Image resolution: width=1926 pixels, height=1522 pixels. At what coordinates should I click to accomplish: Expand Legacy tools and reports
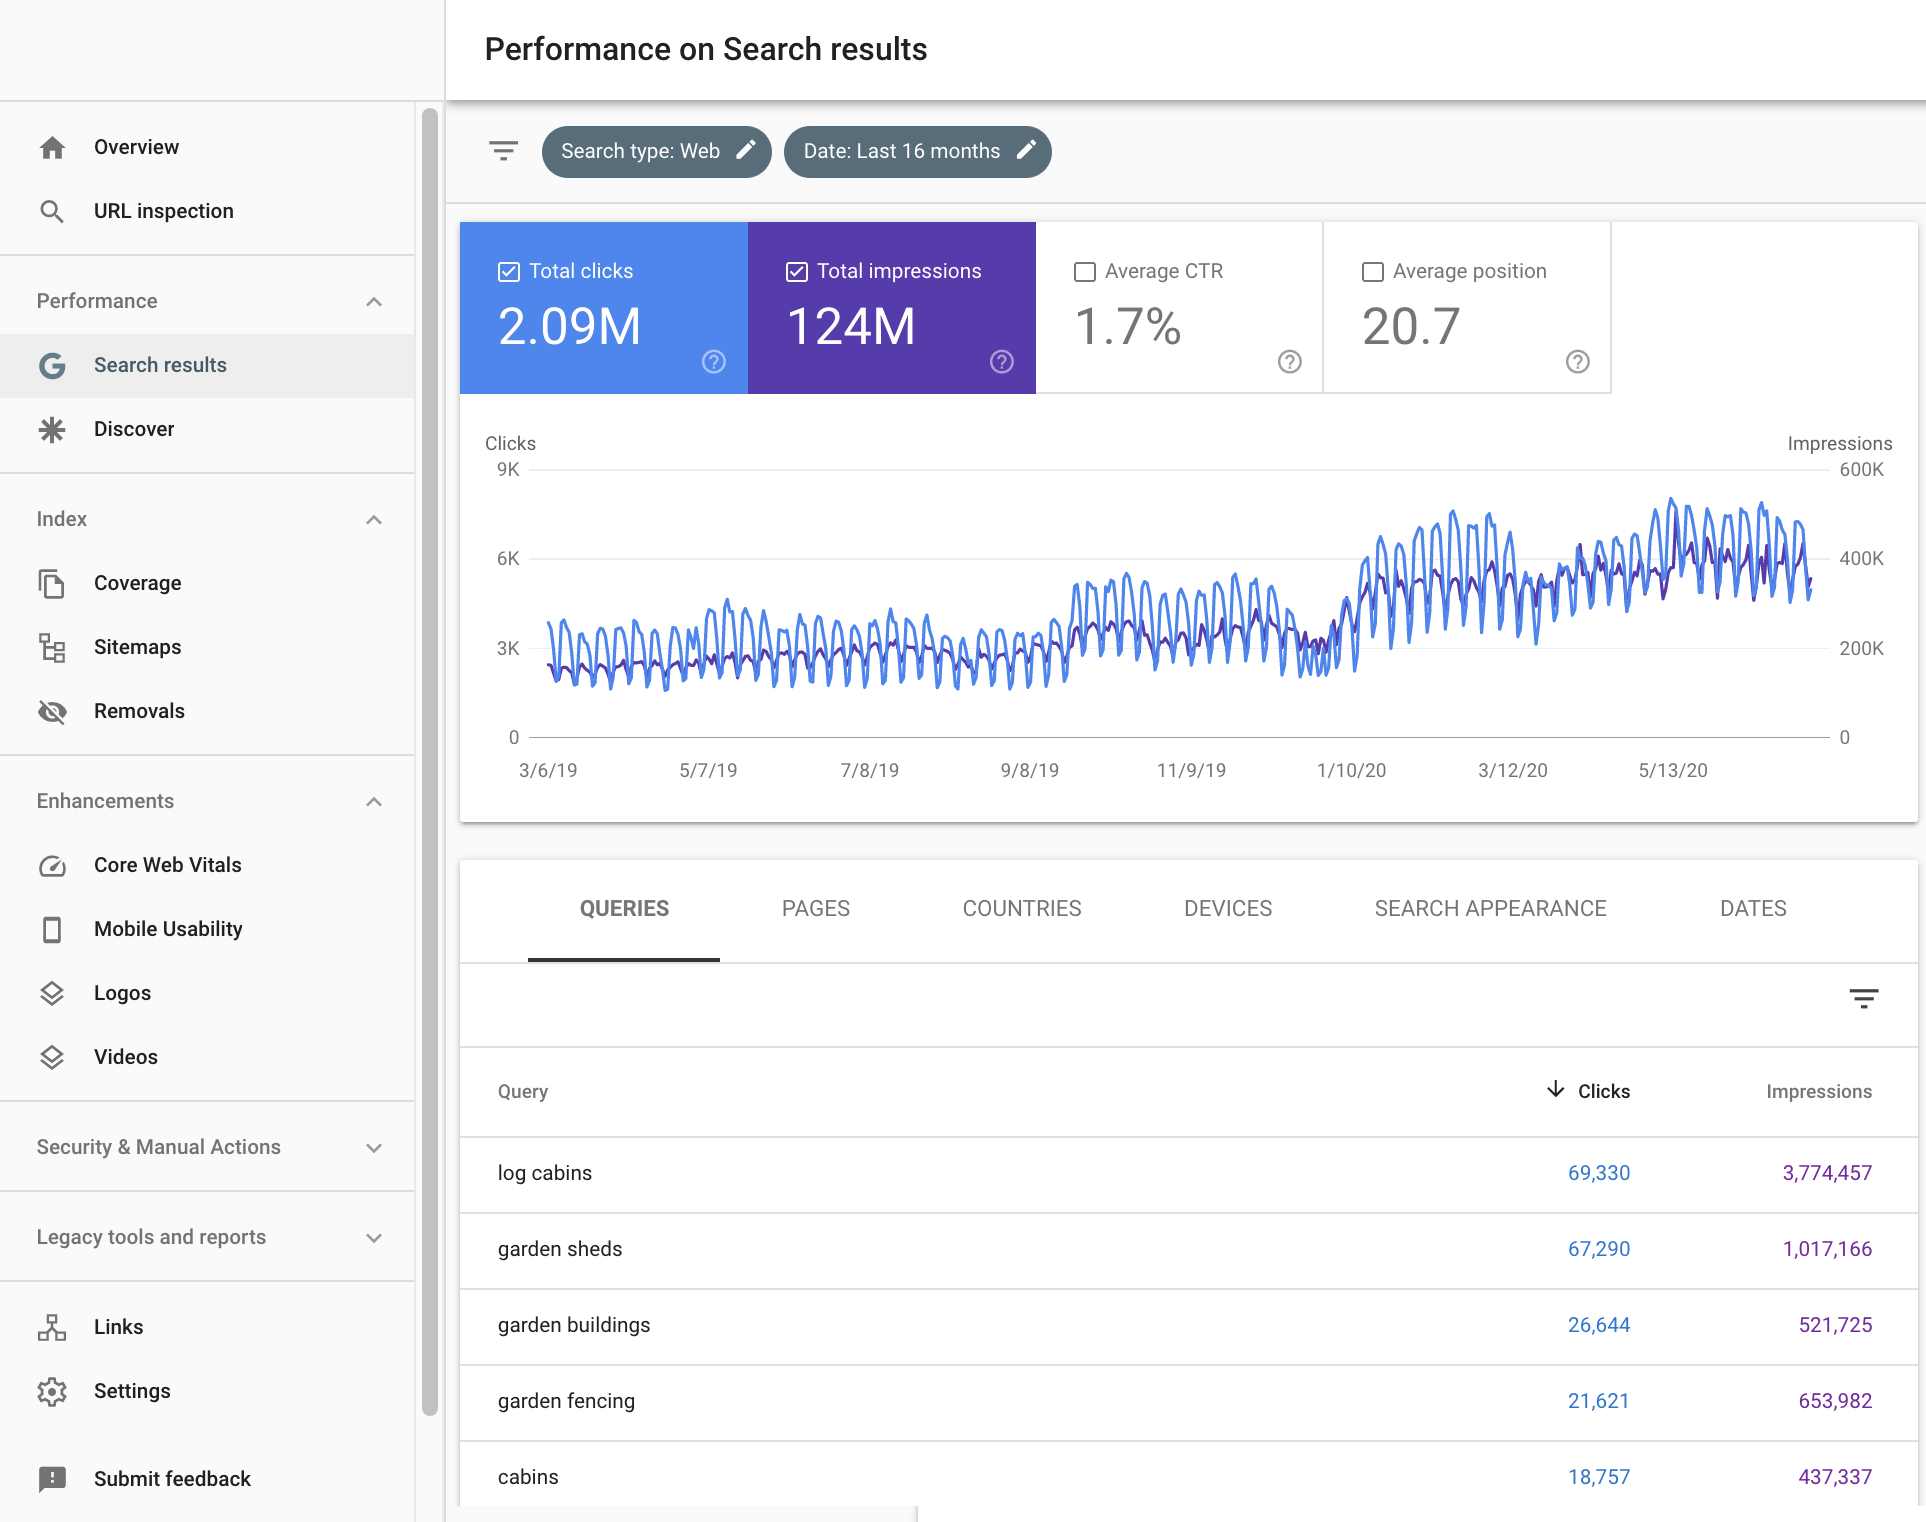374,1236
